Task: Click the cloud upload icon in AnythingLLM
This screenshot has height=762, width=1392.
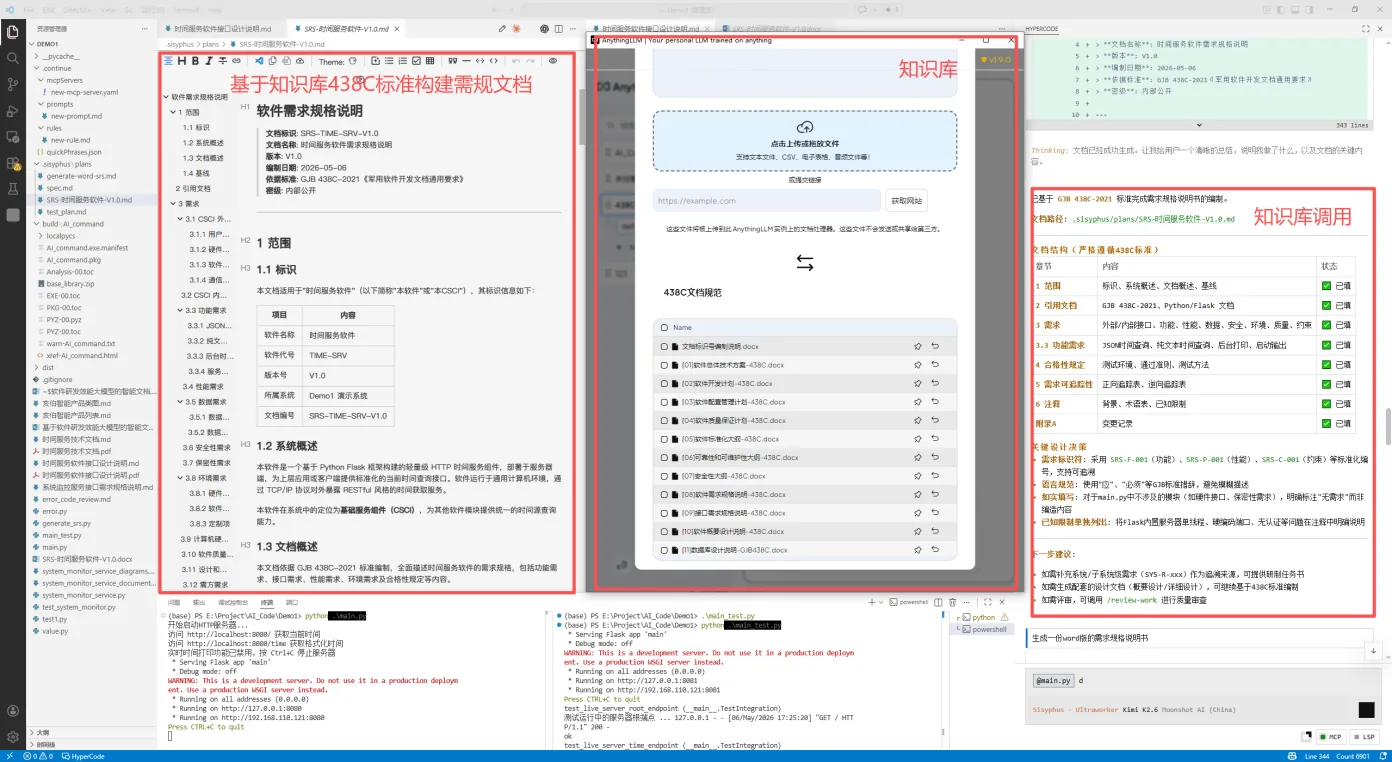Action: (x=804, y=127)
